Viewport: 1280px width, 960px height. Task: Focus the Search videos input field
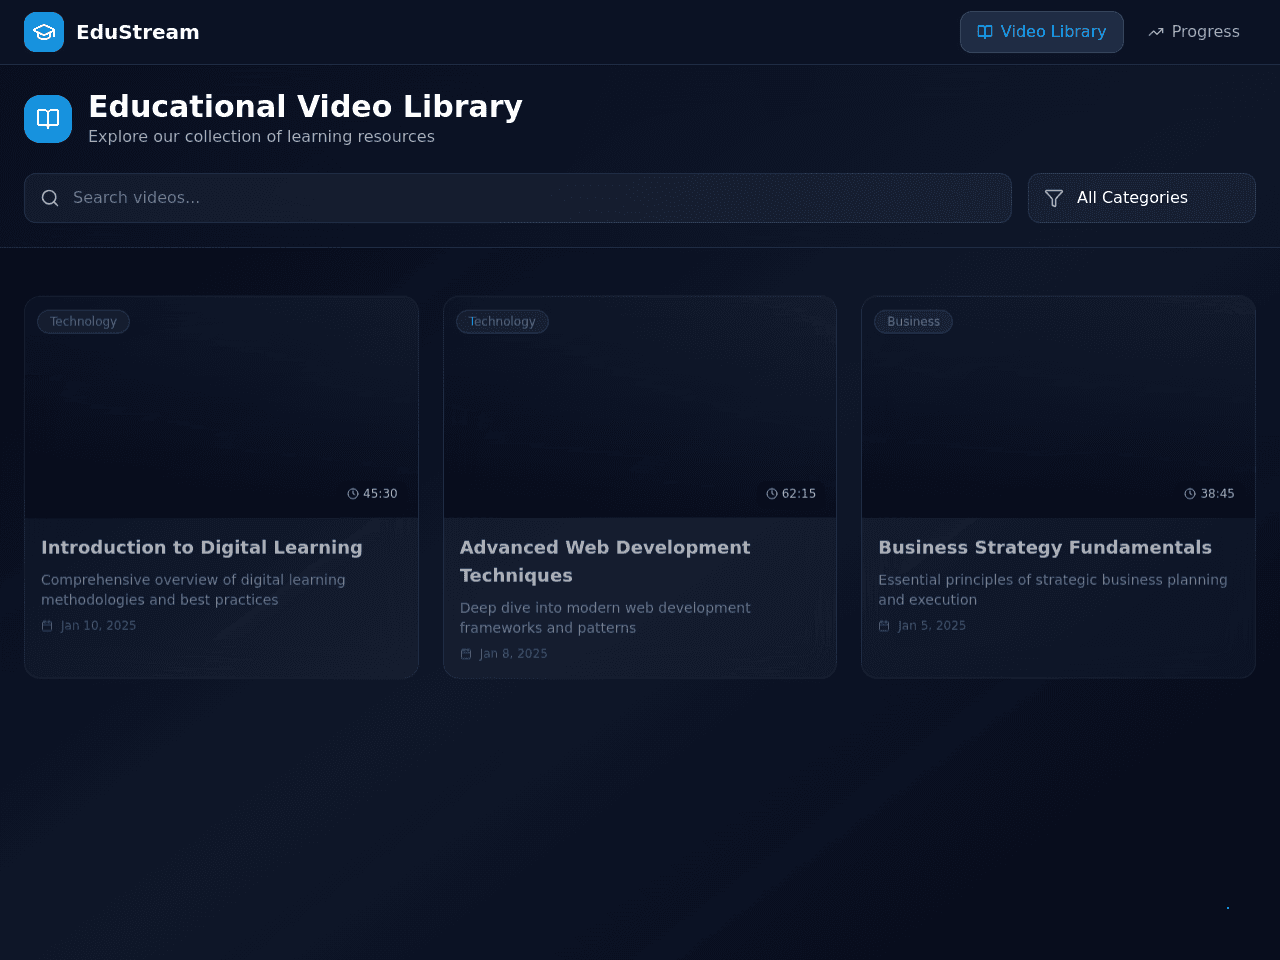click(x=518, y=198)
